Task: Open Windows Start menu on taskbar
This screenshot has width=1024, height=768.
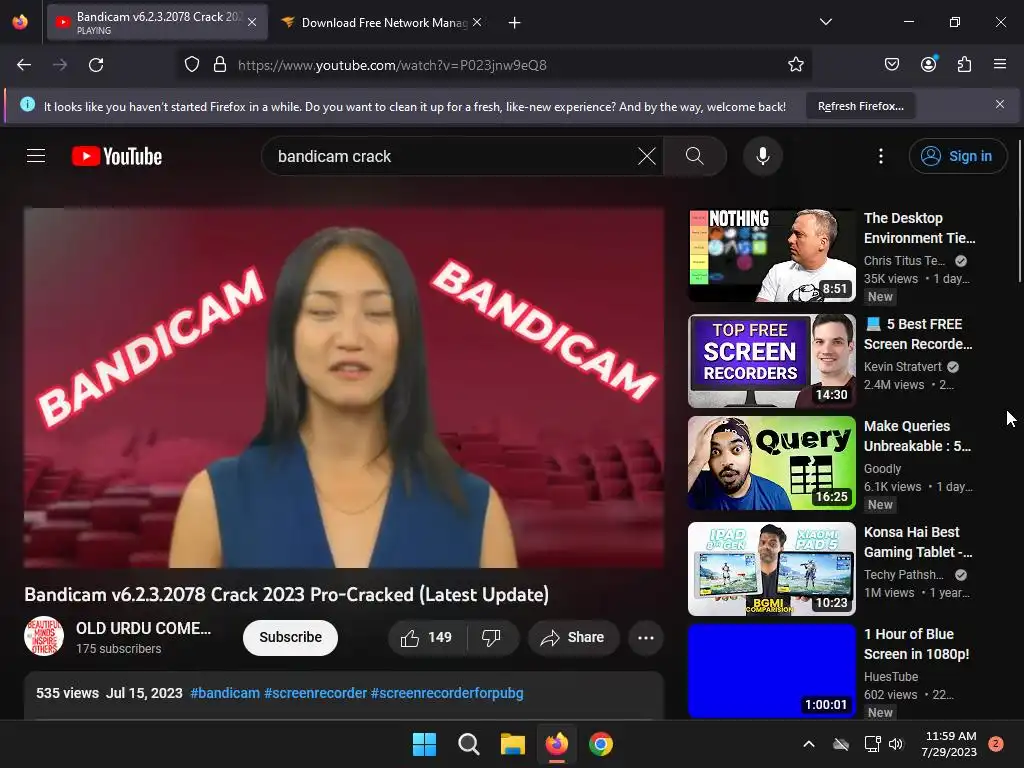Action: point(424,744)
